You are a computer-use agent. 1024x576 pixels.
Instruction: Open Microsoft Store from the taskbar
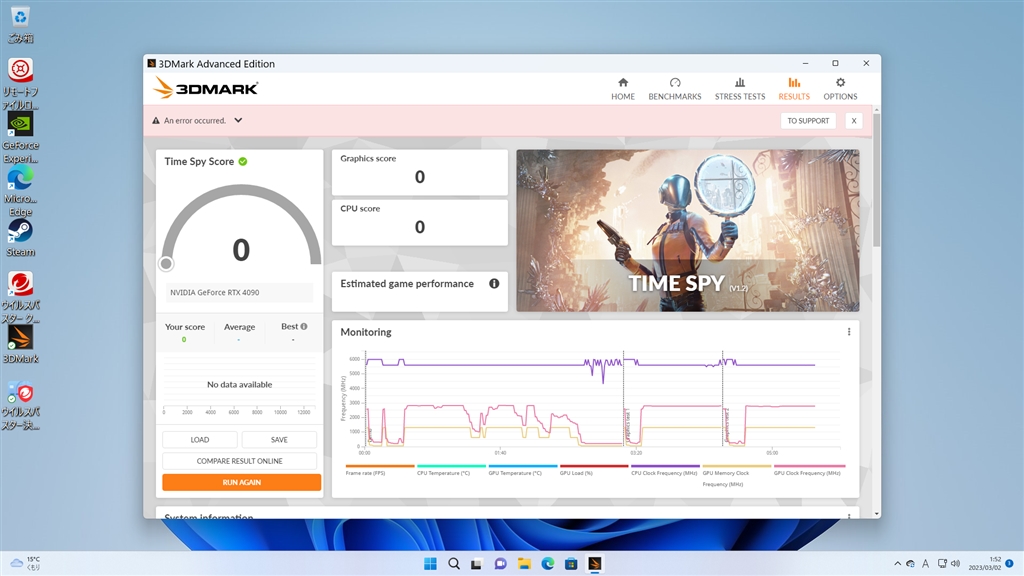pyautogui.click(x=571, y=564)
